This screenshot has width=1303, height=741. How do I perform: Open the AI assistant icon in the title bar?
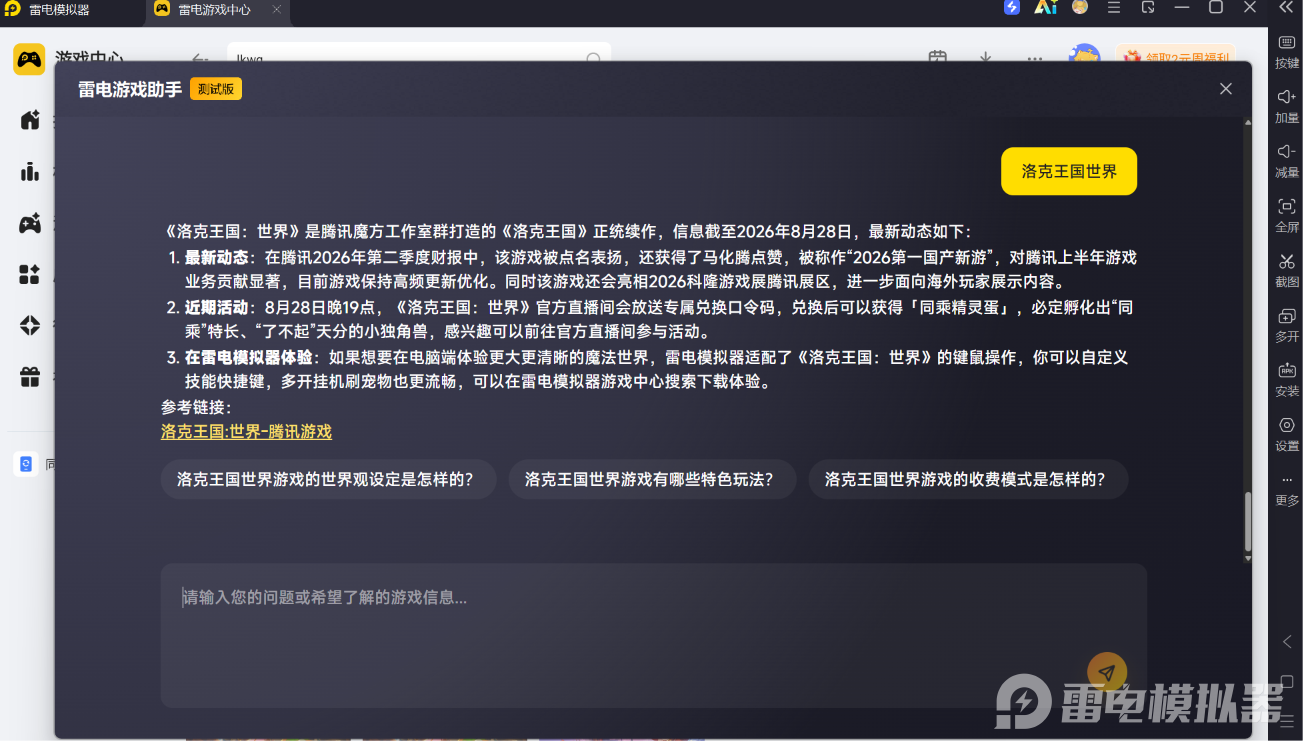tap(1046, 8)
